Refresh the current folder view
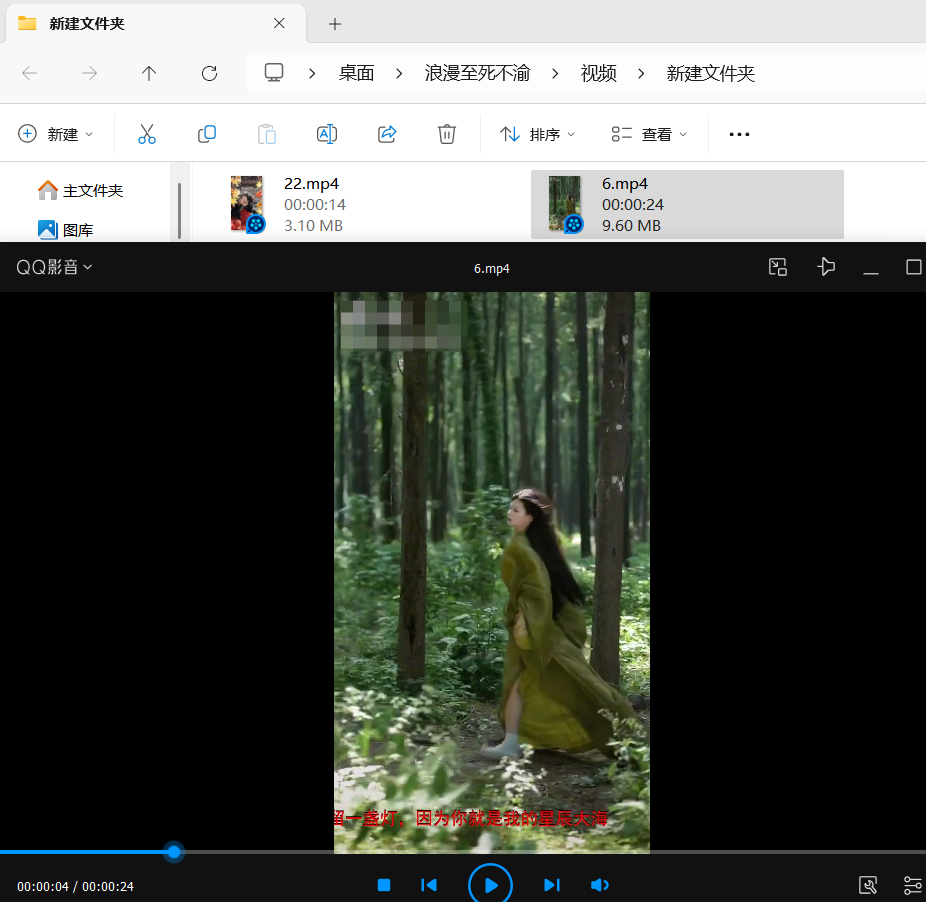The image size is (926, 902). tap(209, 73)
